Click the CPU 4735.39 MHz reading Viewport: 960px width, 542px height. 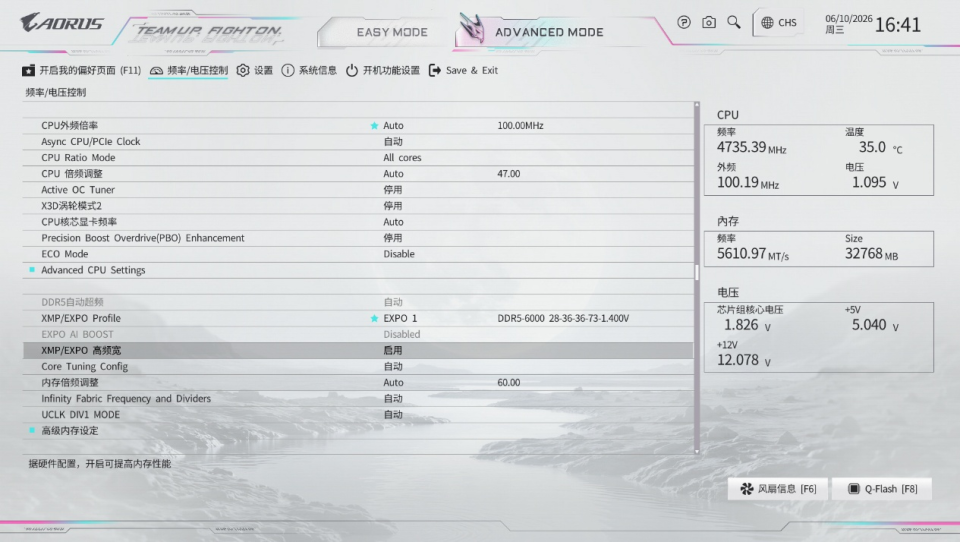(751, 148)
